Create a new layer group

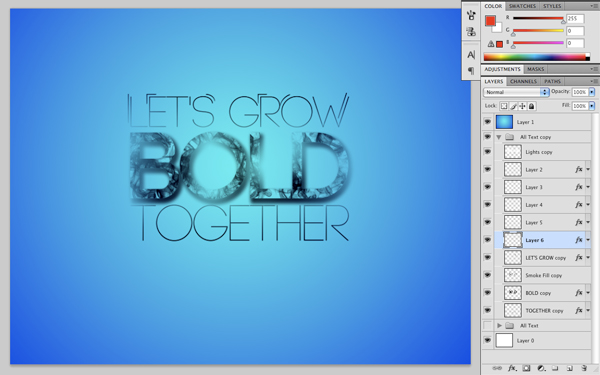coord(555,368)
